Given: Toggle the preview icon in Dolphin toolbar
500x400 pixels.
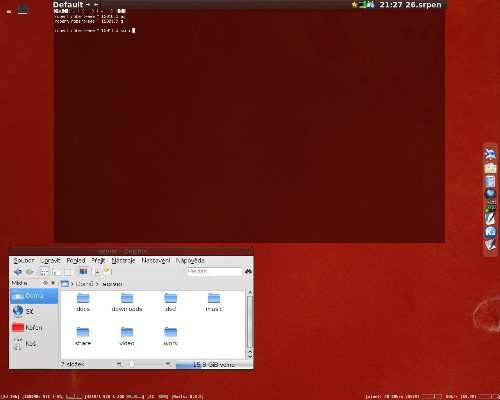Looking at the screenshot, I should pyautogui.click(x=83, y=272).
